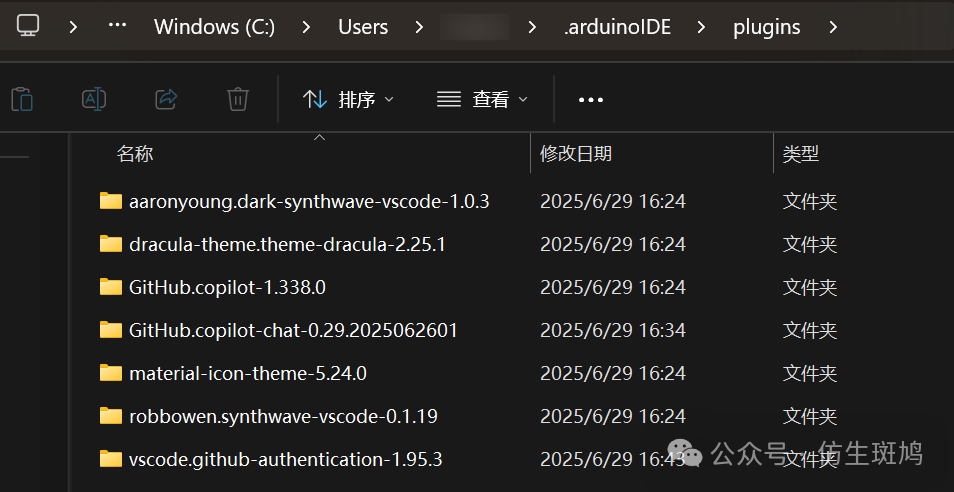Click modified date of dracula-theme.theme-dracula-2.25.1 row
The width and height of the screenshot is (954, 492).
point(613,244)
